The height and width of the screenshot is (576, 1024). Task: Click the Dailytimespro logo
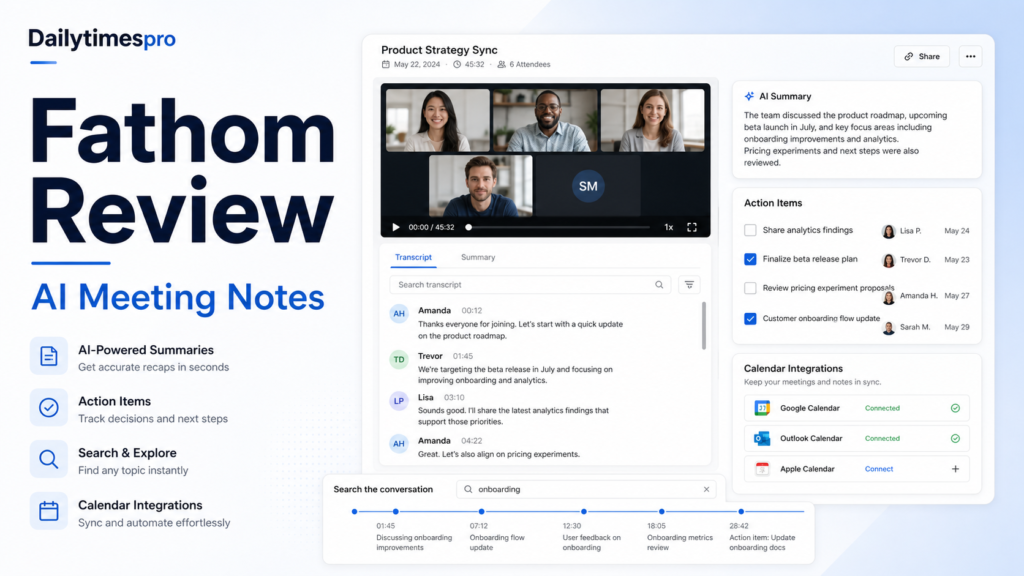coord(102,39)
